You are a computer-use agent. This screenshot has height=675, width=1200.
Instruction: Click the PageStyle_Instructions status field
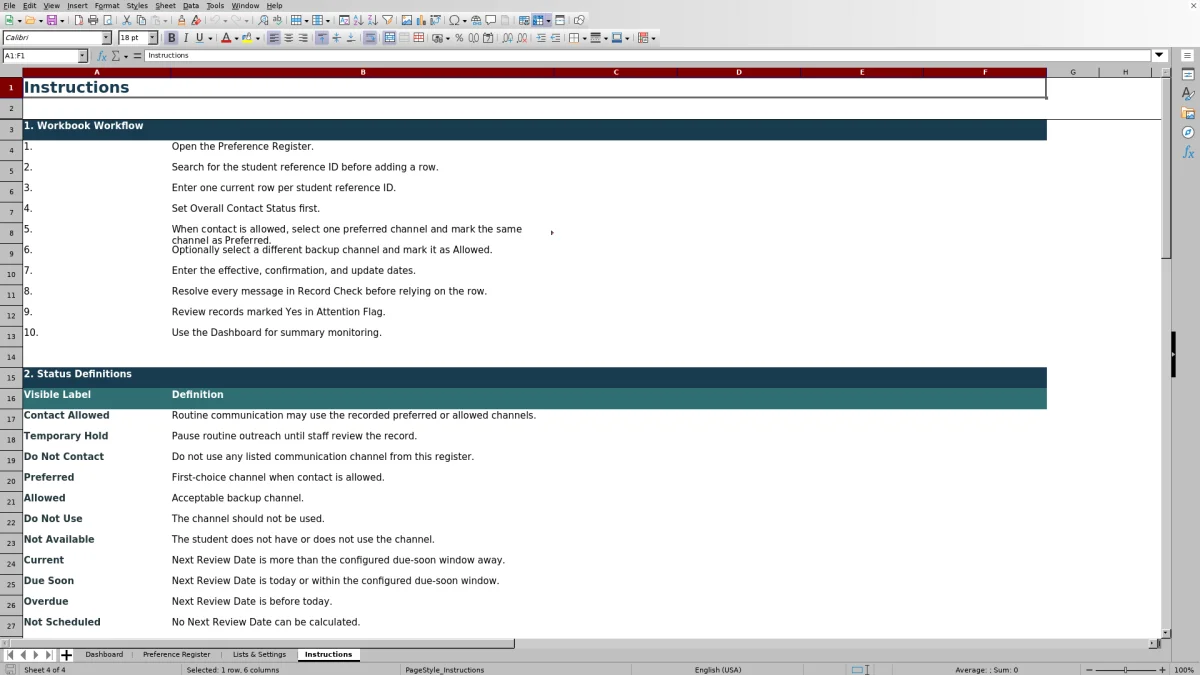[444, 670]
